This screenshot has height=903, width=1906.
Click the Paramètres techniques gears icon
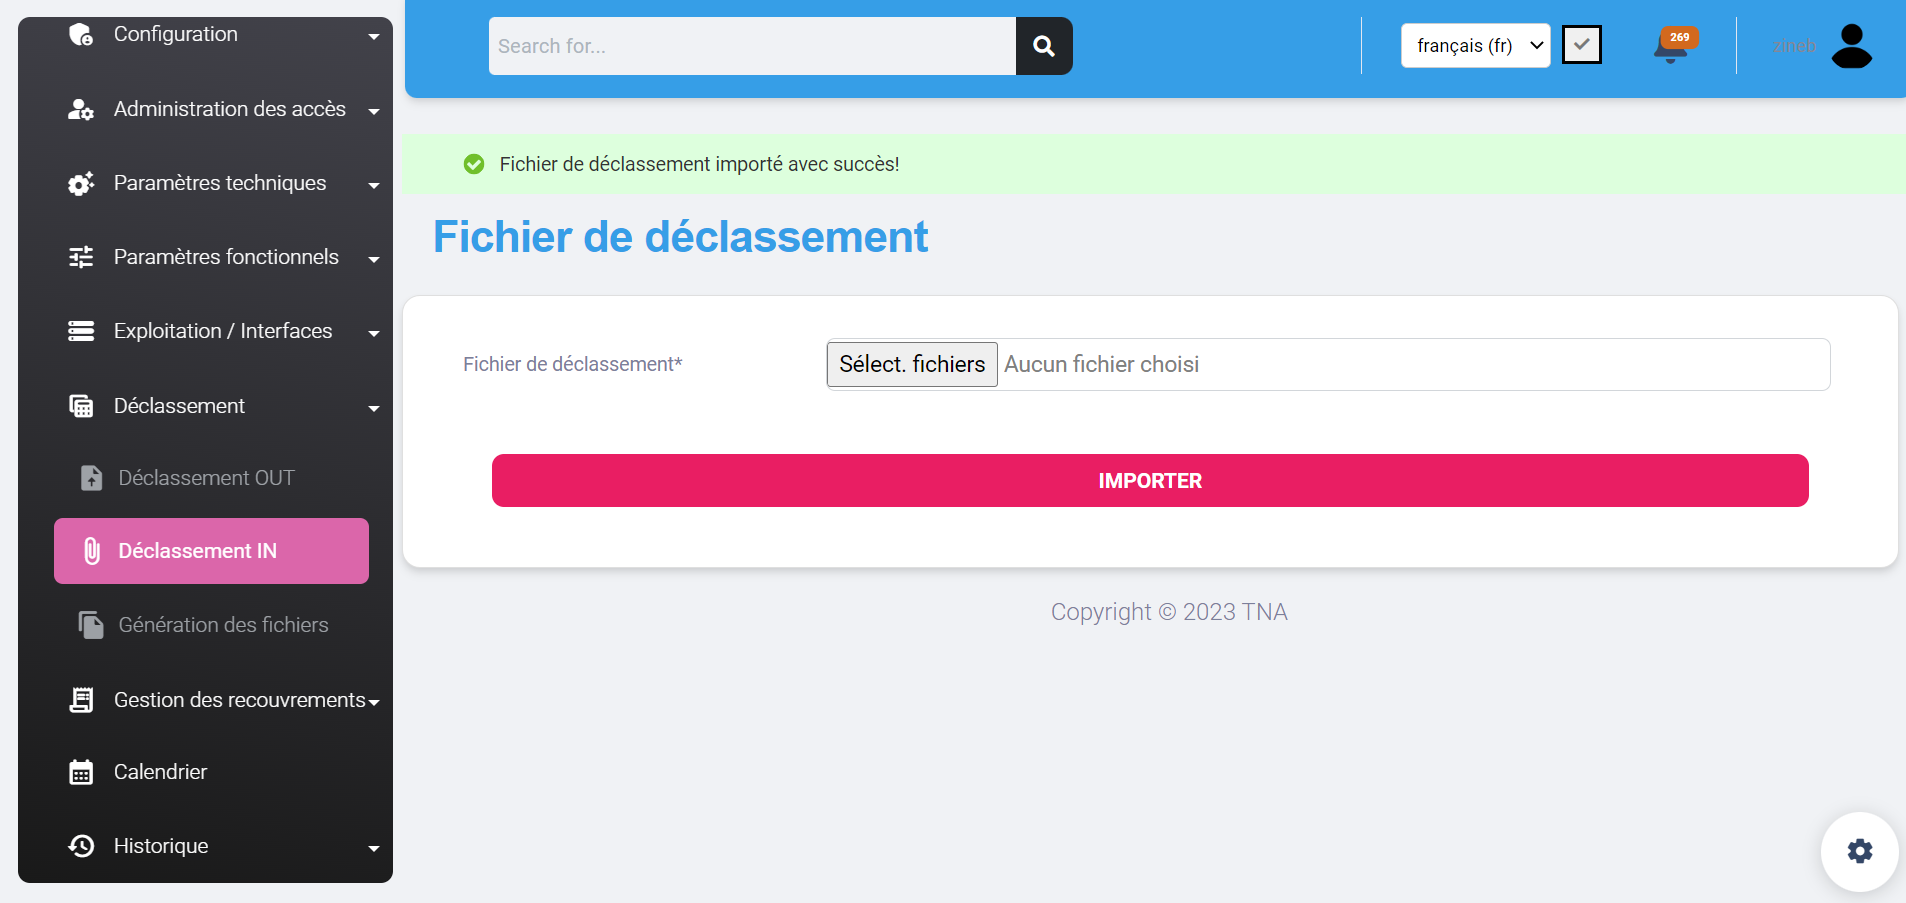[81, 183]
